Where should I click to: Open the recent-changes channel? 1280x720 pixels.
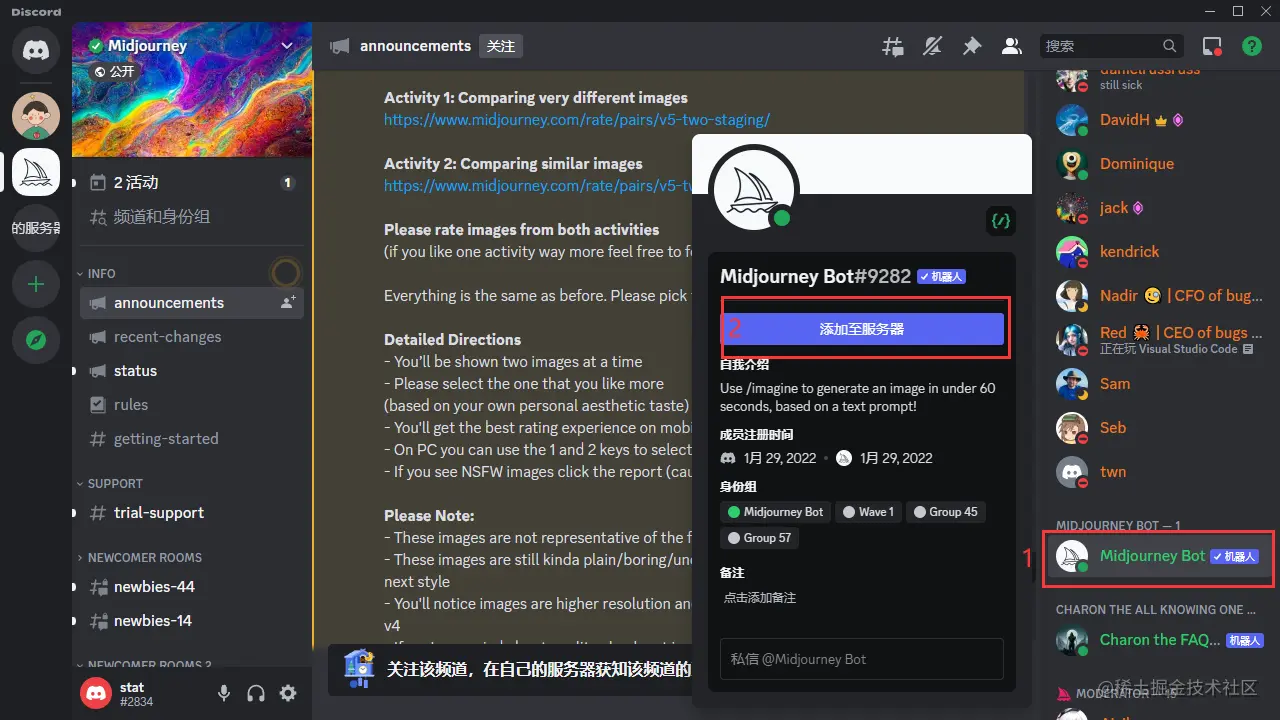tap(192, 337)
